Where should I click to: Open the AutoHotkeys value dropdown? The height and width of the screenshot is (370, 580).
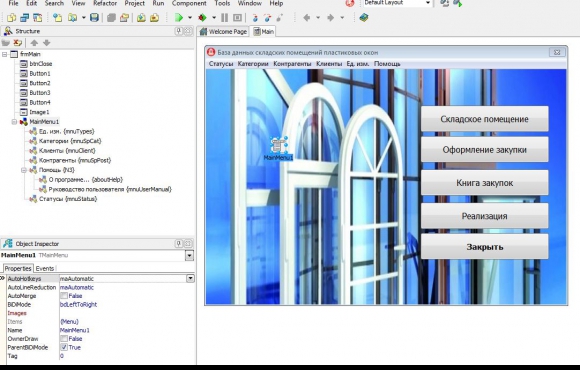(x=190, y=278)
